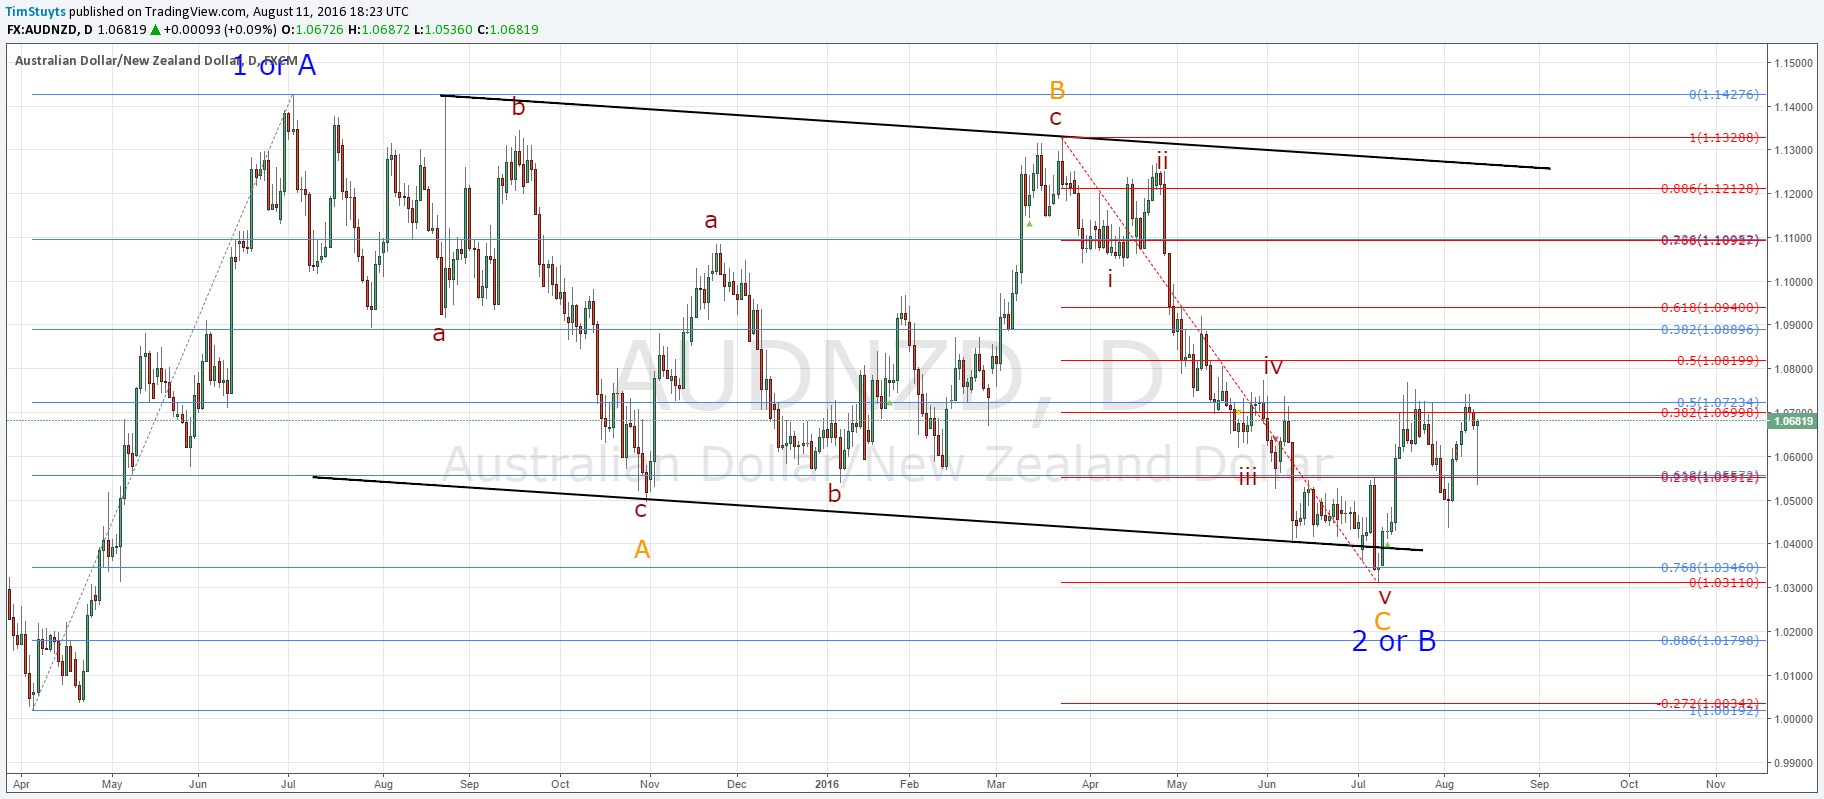This screenshot has width=1824, height=799.
Task: Select the red dashed downward trend line
Action: point(1219,358)
